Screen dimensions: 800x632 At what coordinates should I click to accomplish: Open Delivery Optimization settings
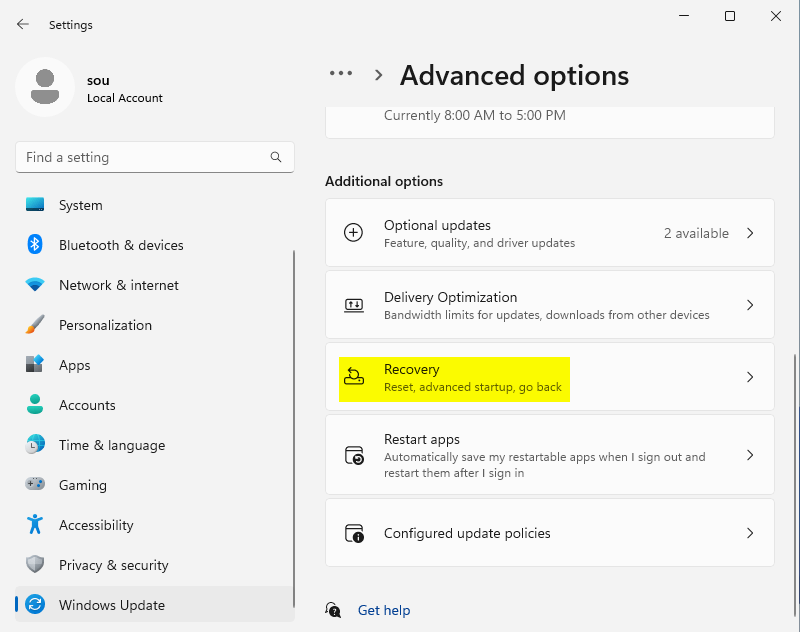coord(549,305)
